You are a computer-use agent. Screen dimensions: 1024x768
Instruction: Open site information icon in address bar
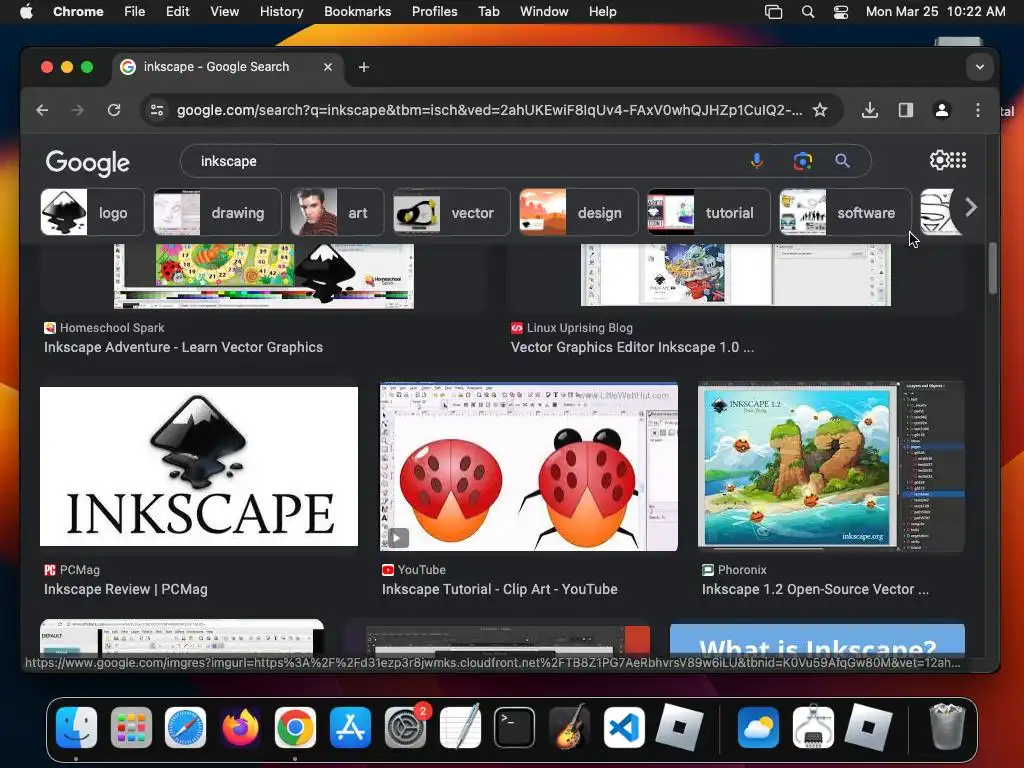tap(157, 110)
